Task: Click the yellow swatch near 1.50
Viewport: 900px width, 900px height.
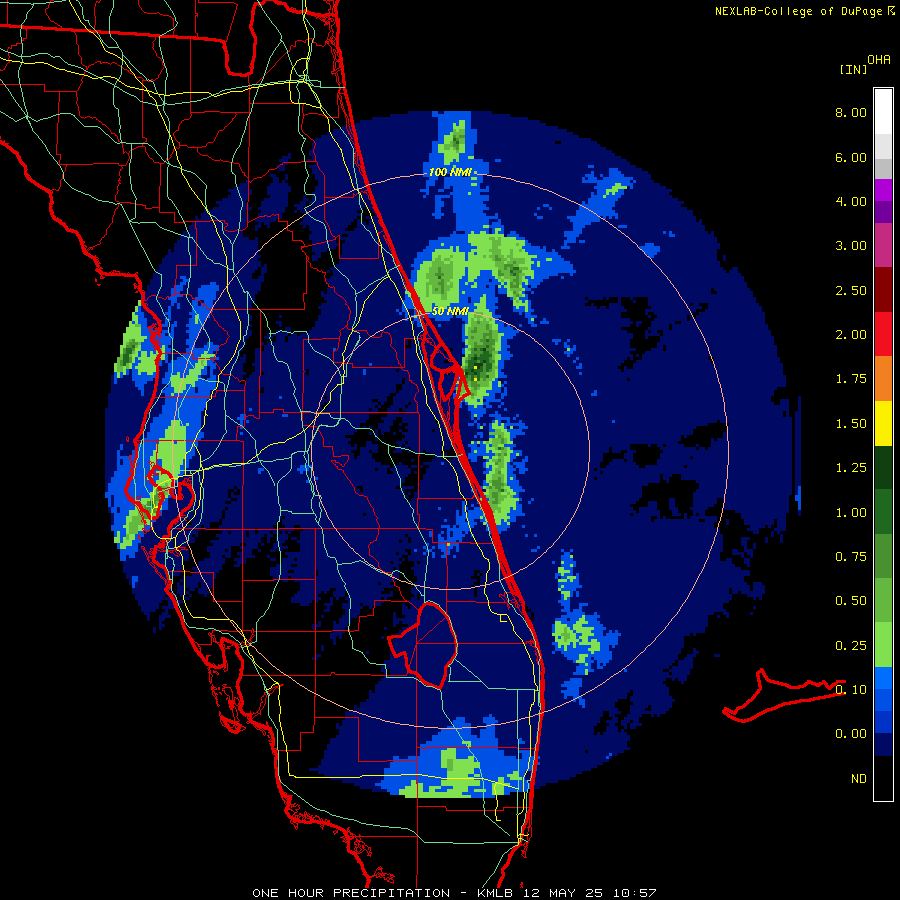Action: click(883, 423)
